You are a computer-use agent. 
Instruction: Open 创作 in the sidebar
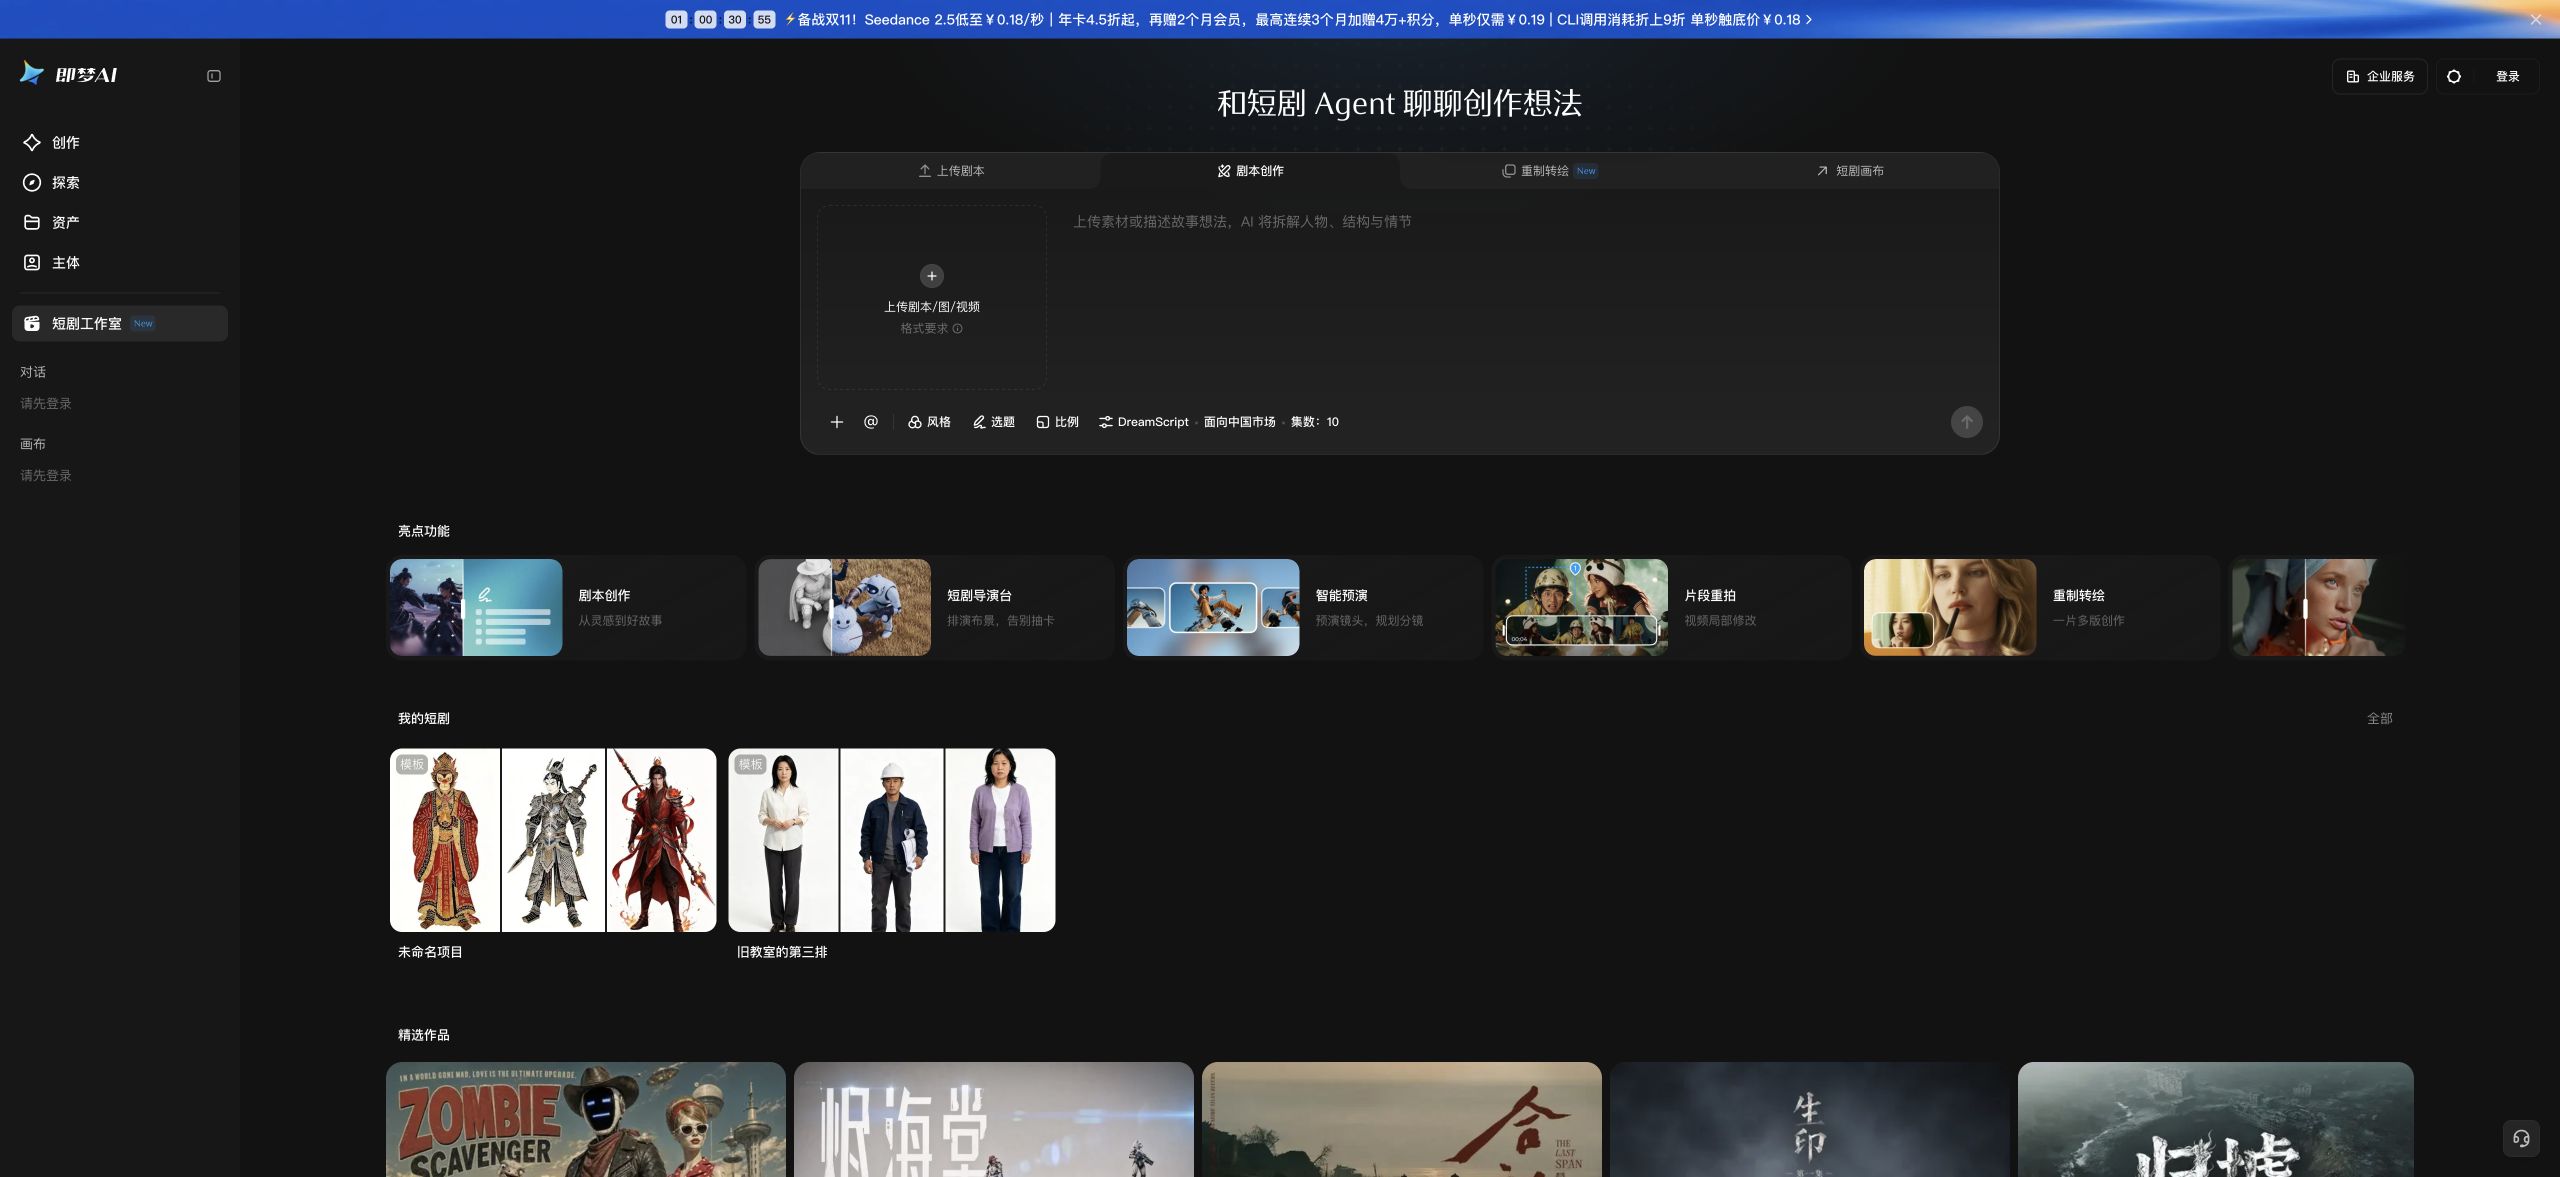click(x=120, y=142)
